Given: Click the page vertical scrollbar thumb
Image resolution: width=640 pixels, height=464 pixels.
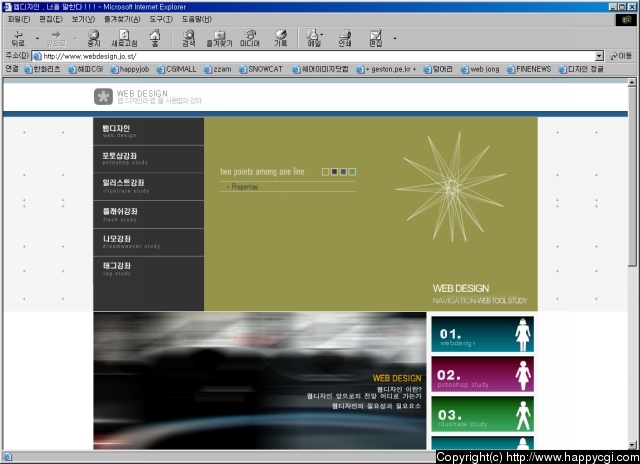Looking at the screenshot, I should (x=632, y=176).
